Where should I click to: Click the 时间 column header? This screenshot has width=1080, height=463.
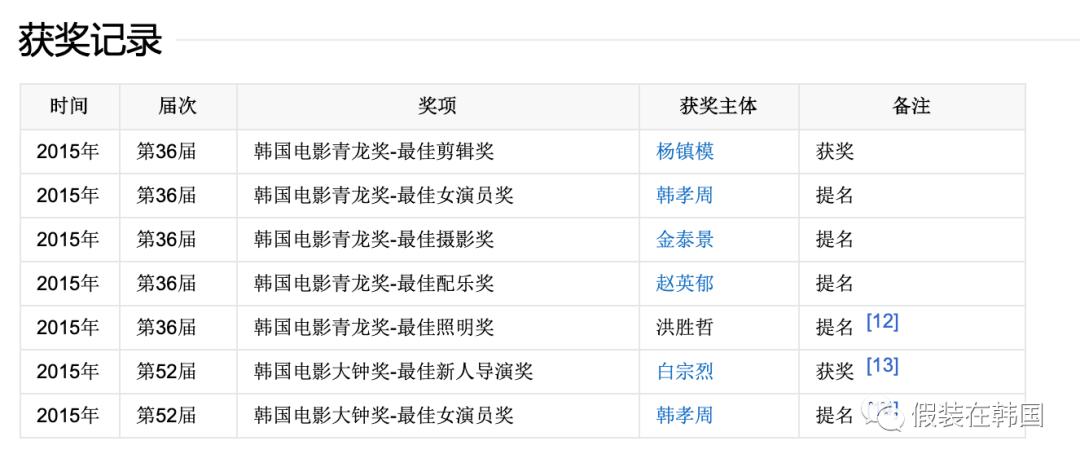(x=69, y=106)
